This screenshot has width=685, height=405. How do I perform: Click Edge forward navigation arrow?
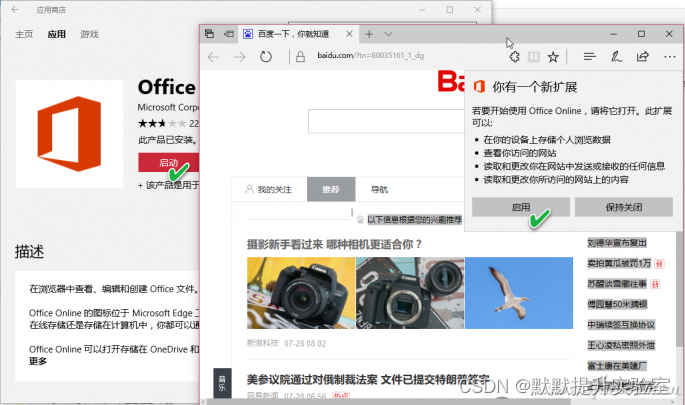click(239, 57)
